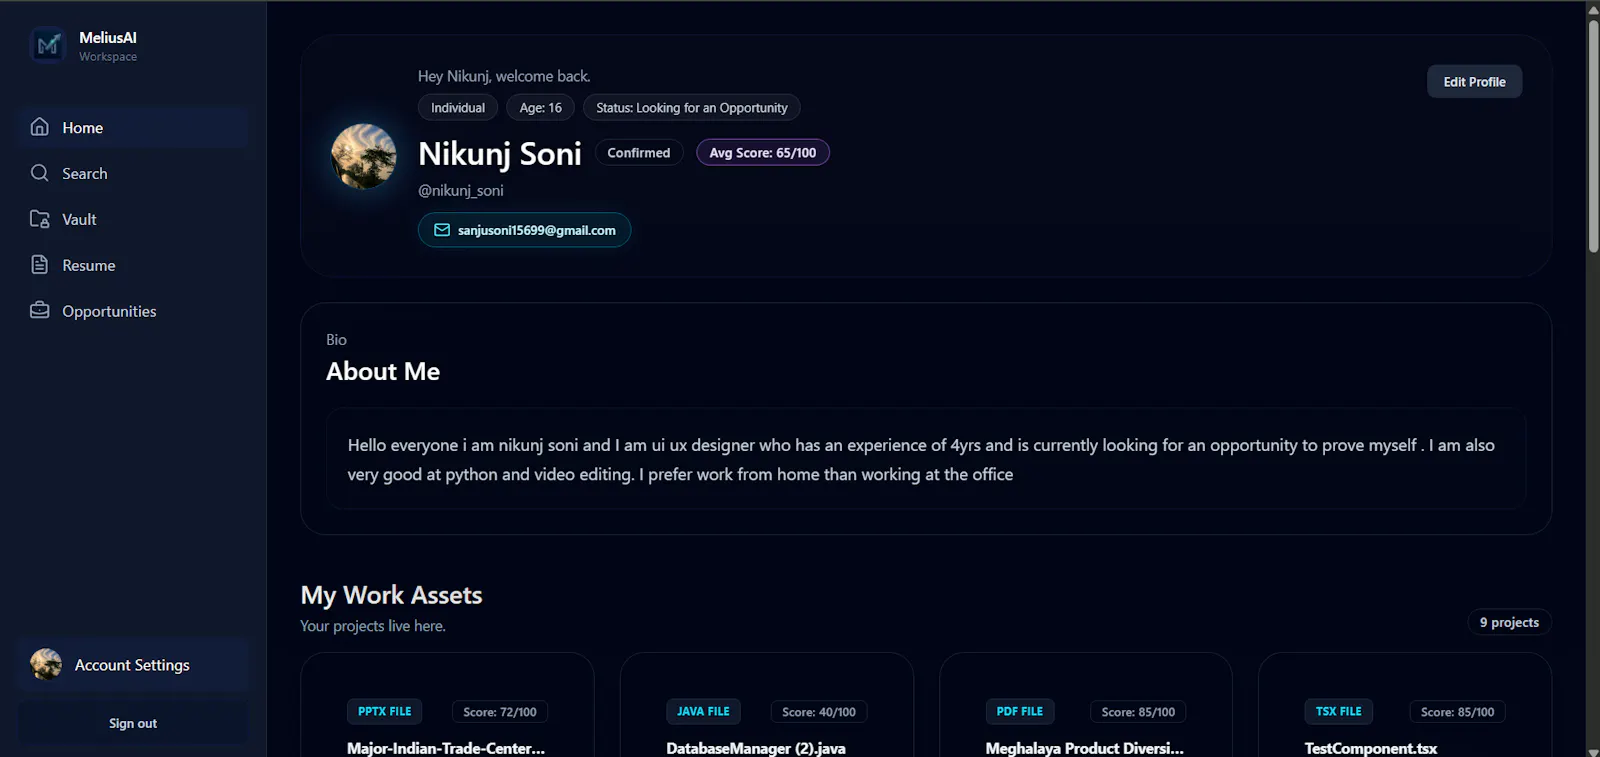Click the Score: 72/100 label
The image size is (1600, 757).
coord(500,712)
